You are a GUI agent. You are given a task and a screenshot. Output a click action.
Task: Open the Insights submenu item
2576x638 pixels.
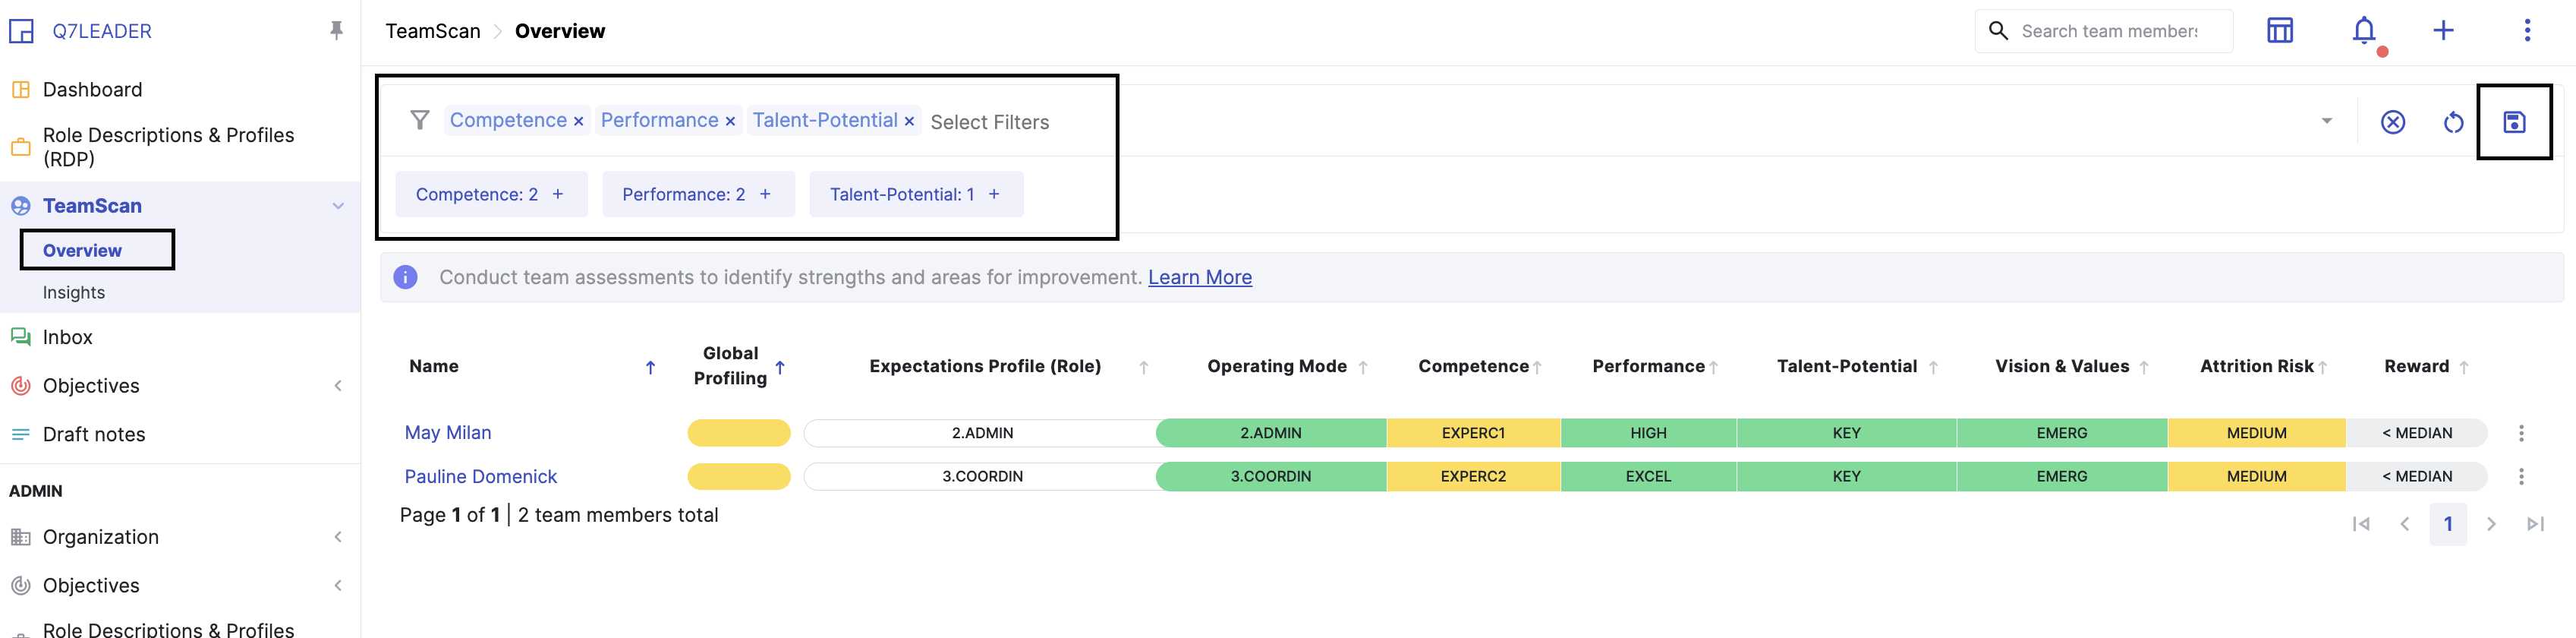[74, 292]
